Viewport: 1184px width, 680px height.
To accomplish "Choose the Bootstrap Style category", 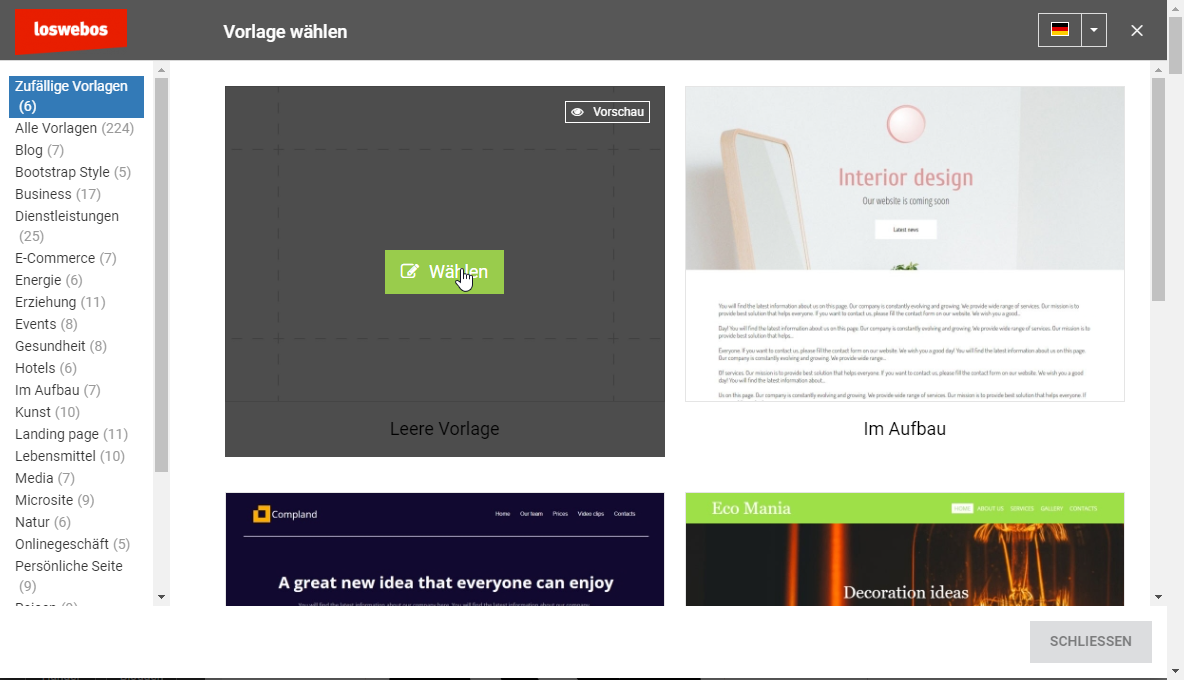I will tap(62, 172).
